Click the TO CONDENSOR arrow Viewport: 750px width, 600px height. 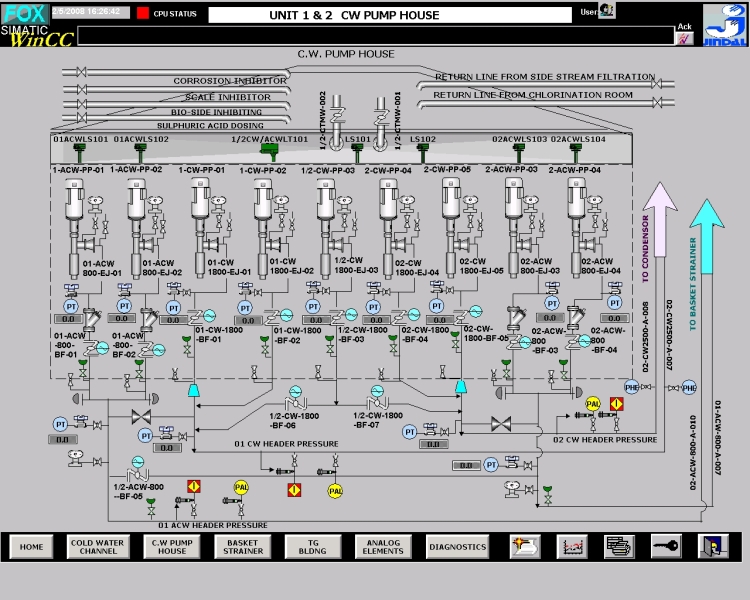(x=660, y=220)
